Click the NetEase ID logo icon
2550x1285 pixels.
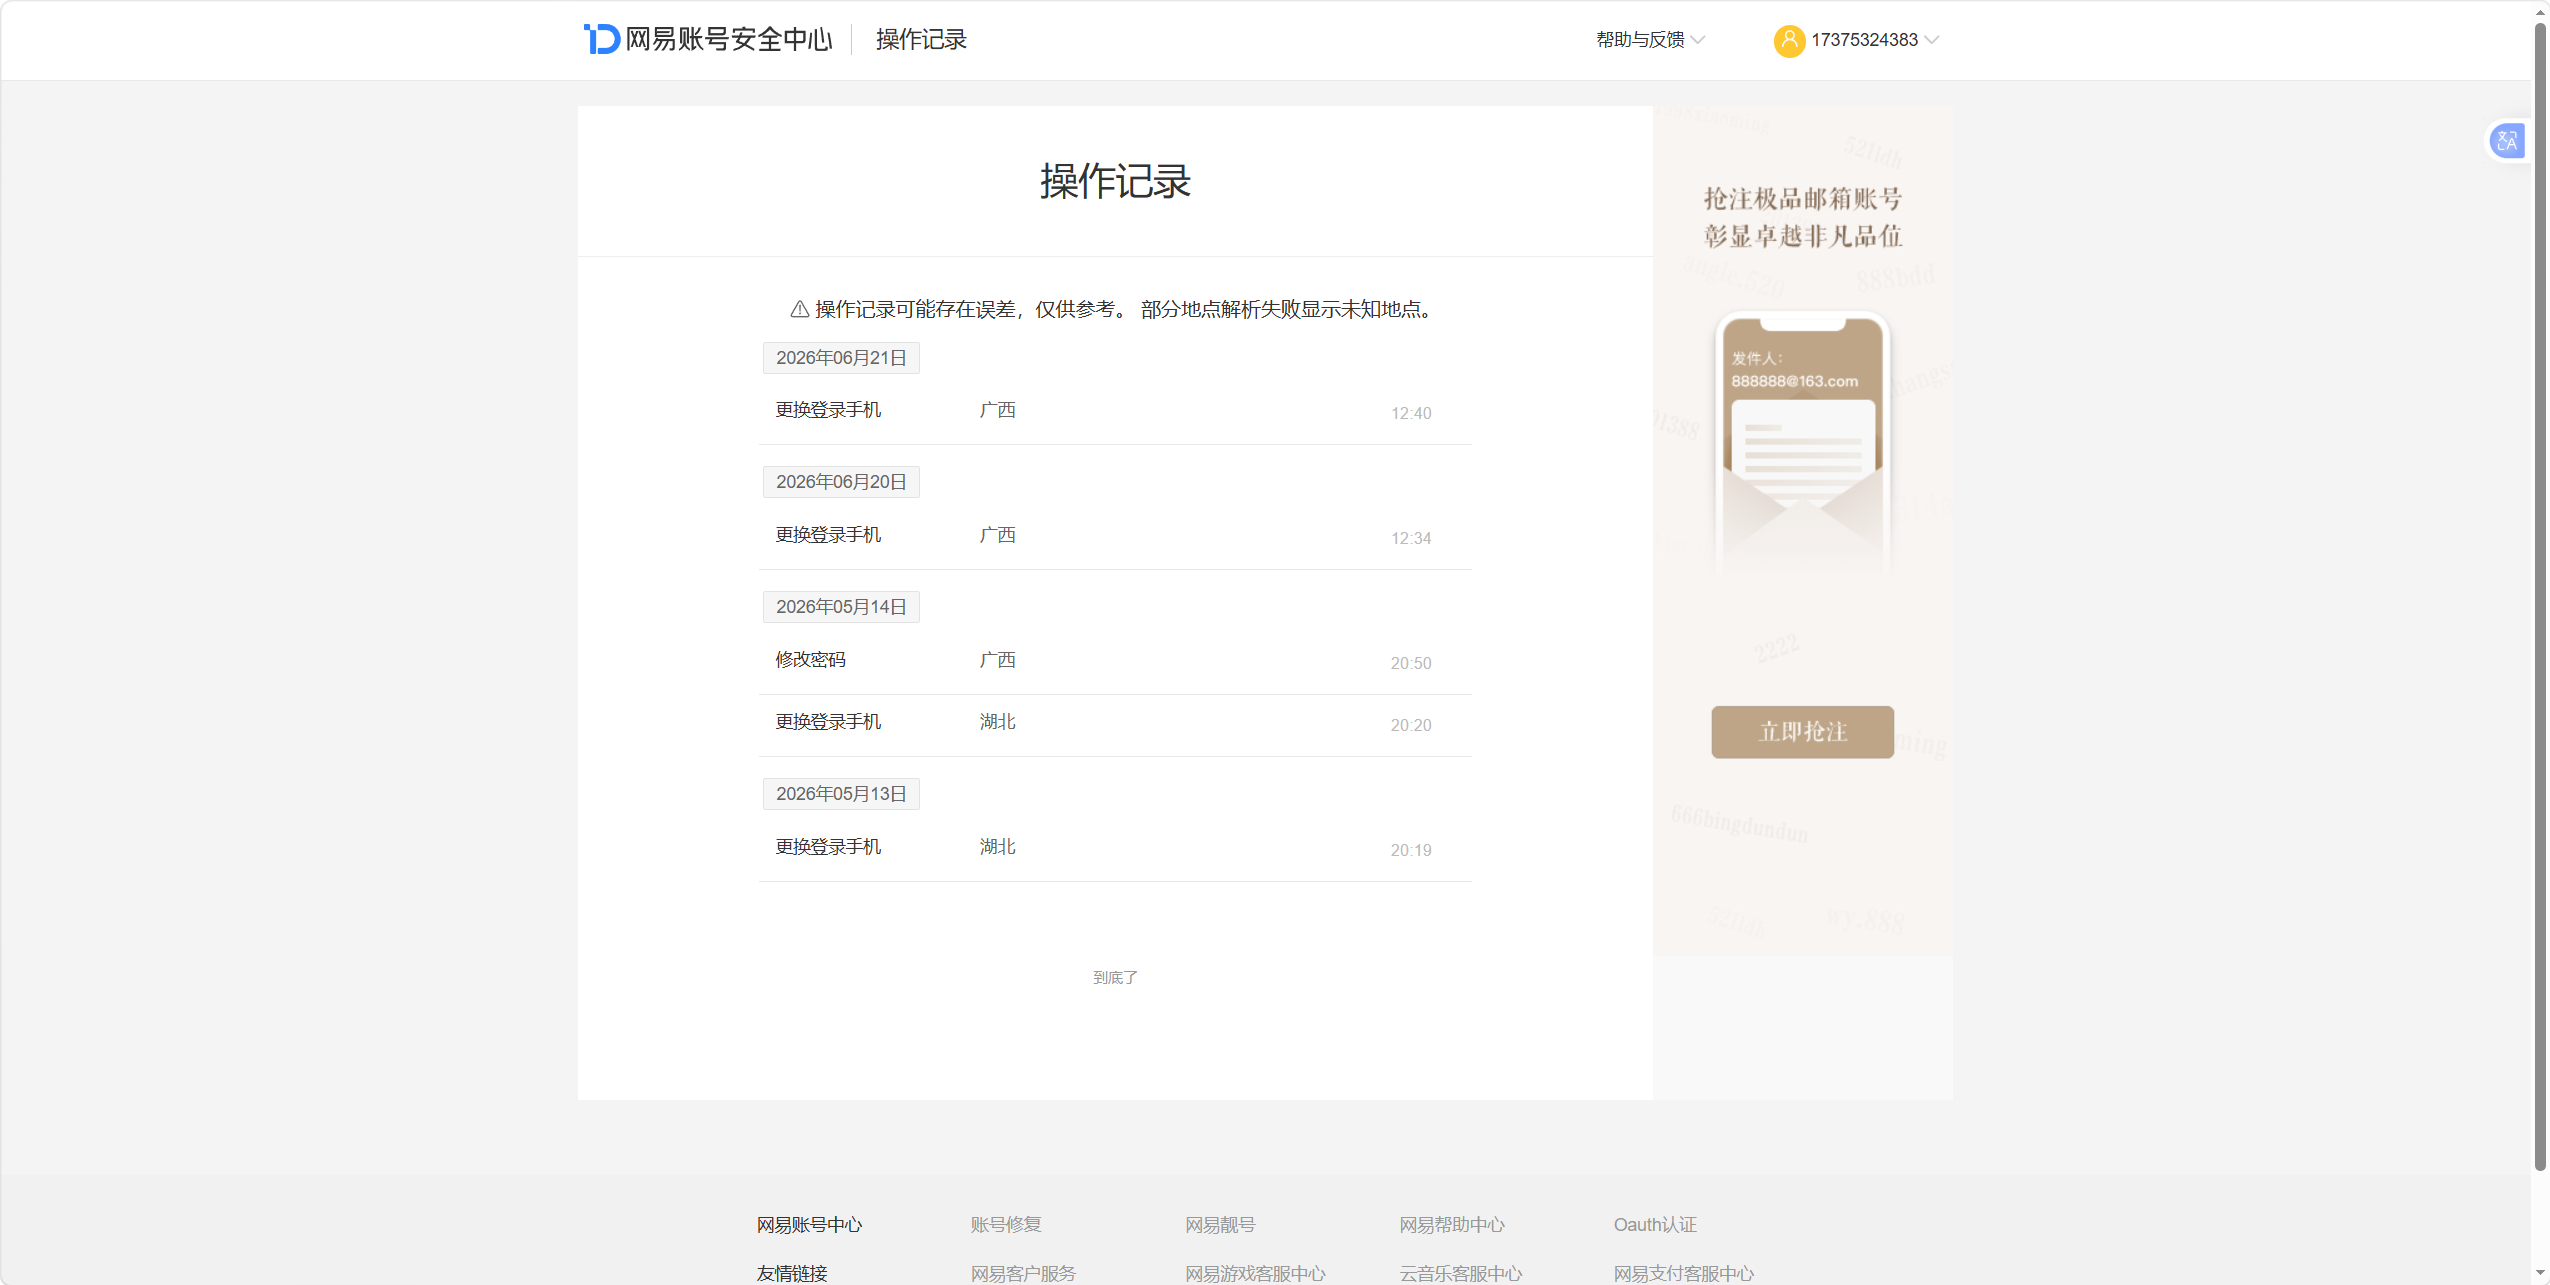[x=602, y=39]
